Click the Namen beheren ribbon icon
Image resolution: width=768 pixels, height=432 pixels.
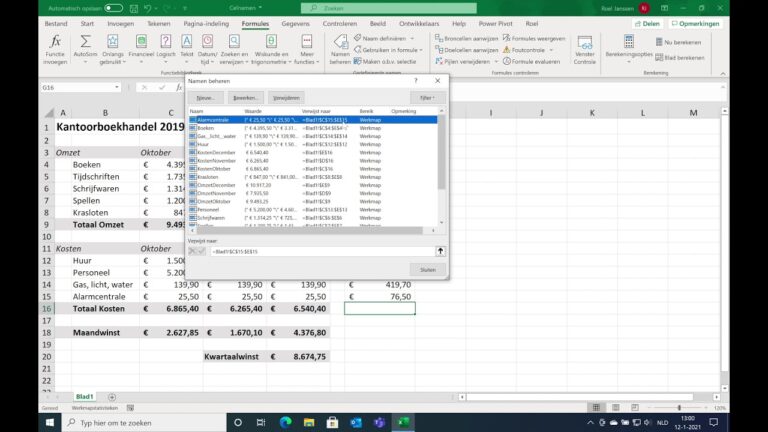click(340, 42)
